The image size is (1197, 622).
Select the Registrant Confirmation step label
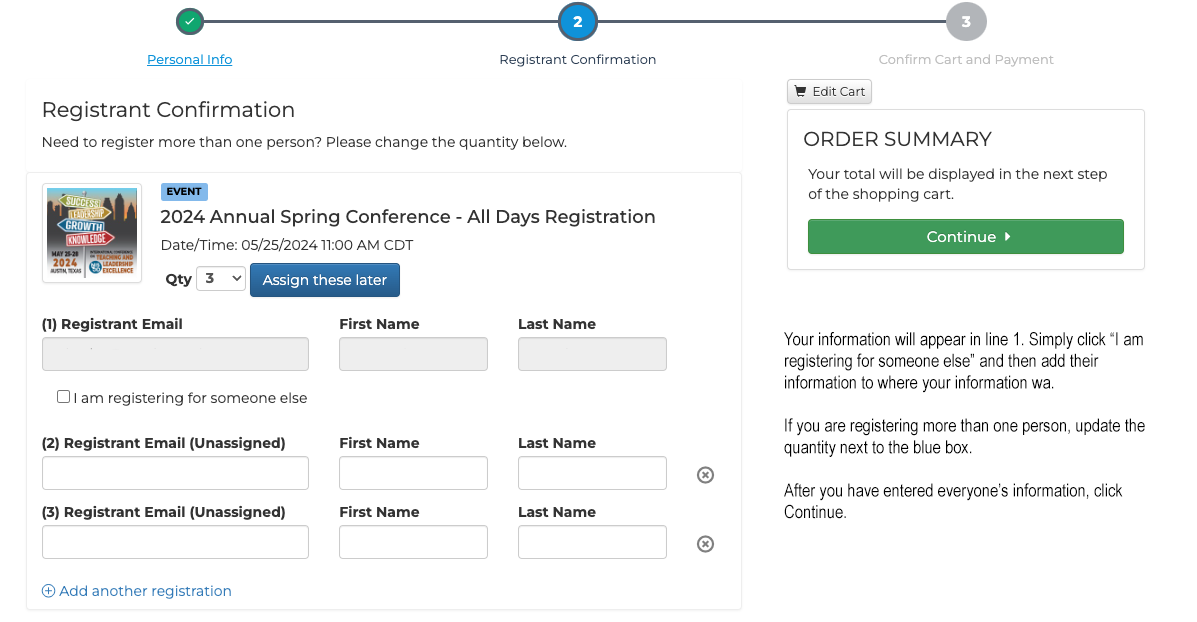[x=578, y=59]
